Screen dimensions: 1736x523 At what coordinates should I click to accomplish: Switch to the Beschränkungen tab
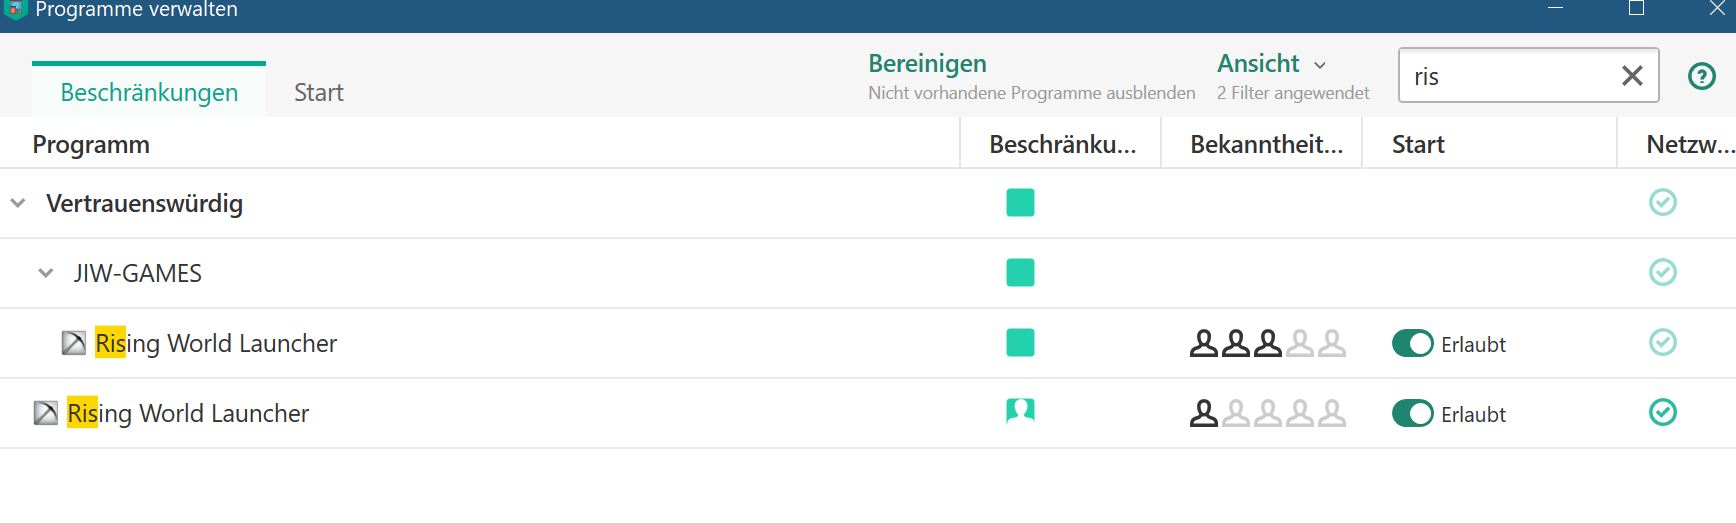pyautogui.click(x=149, y=92)
